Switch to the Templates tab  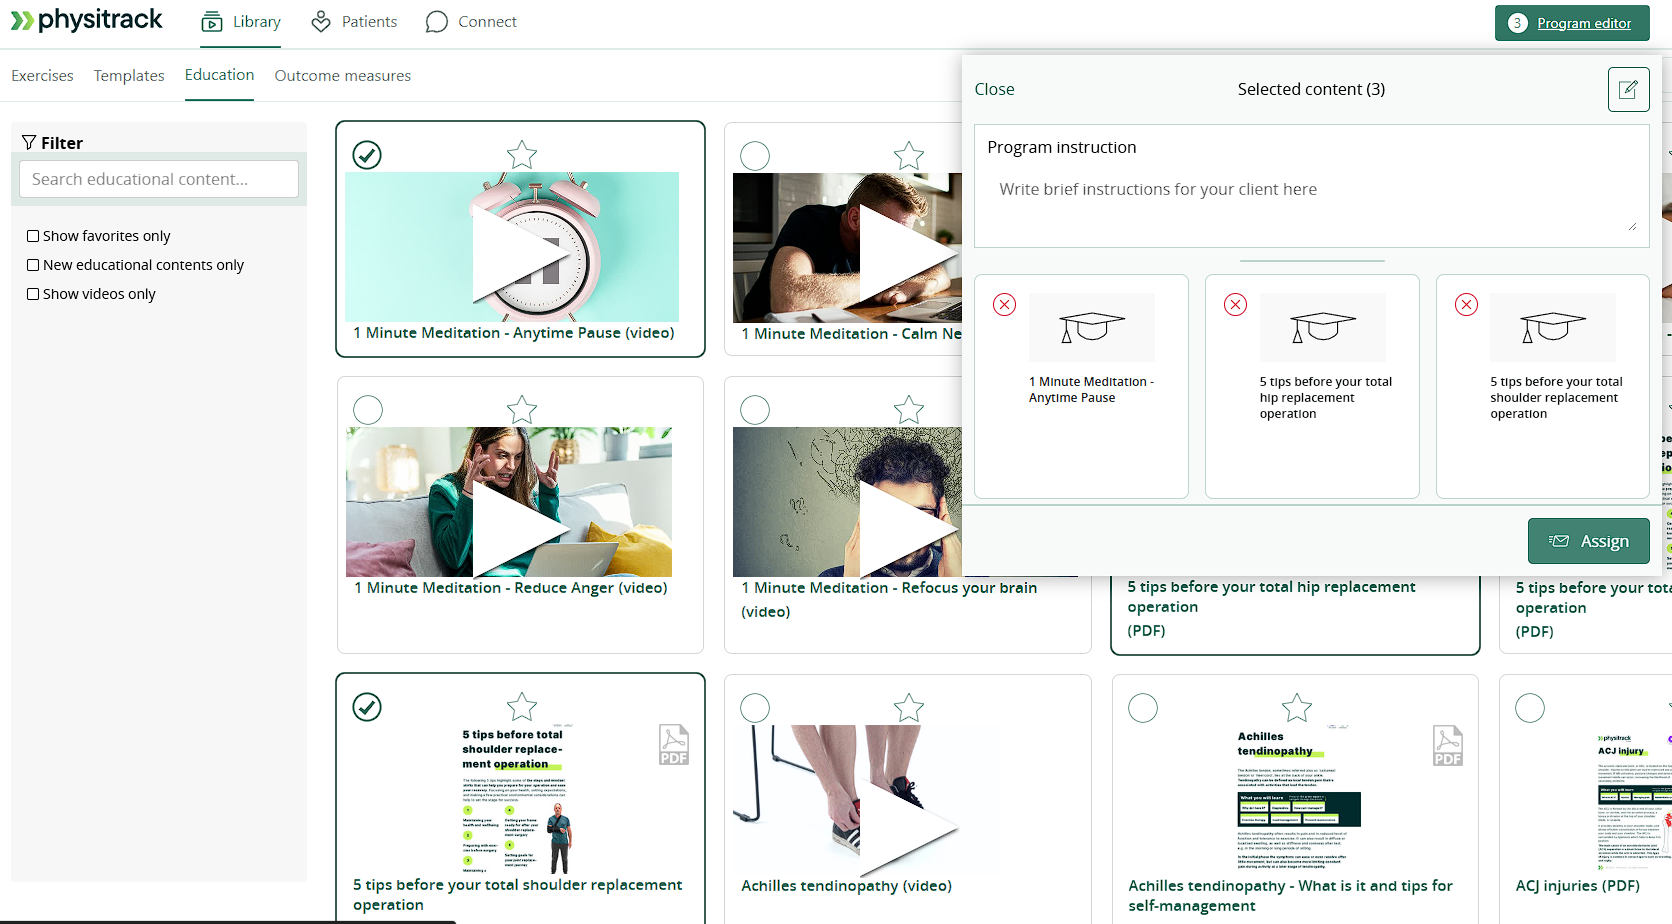pos(129,76)
